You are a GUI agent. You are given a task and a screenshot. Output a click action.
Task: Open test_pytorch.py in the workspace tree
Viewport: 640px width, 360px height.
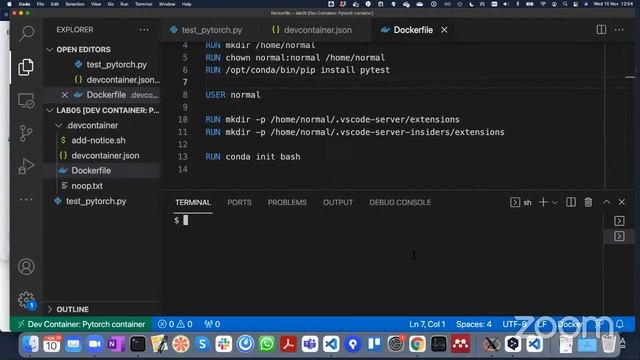point(102,201)
